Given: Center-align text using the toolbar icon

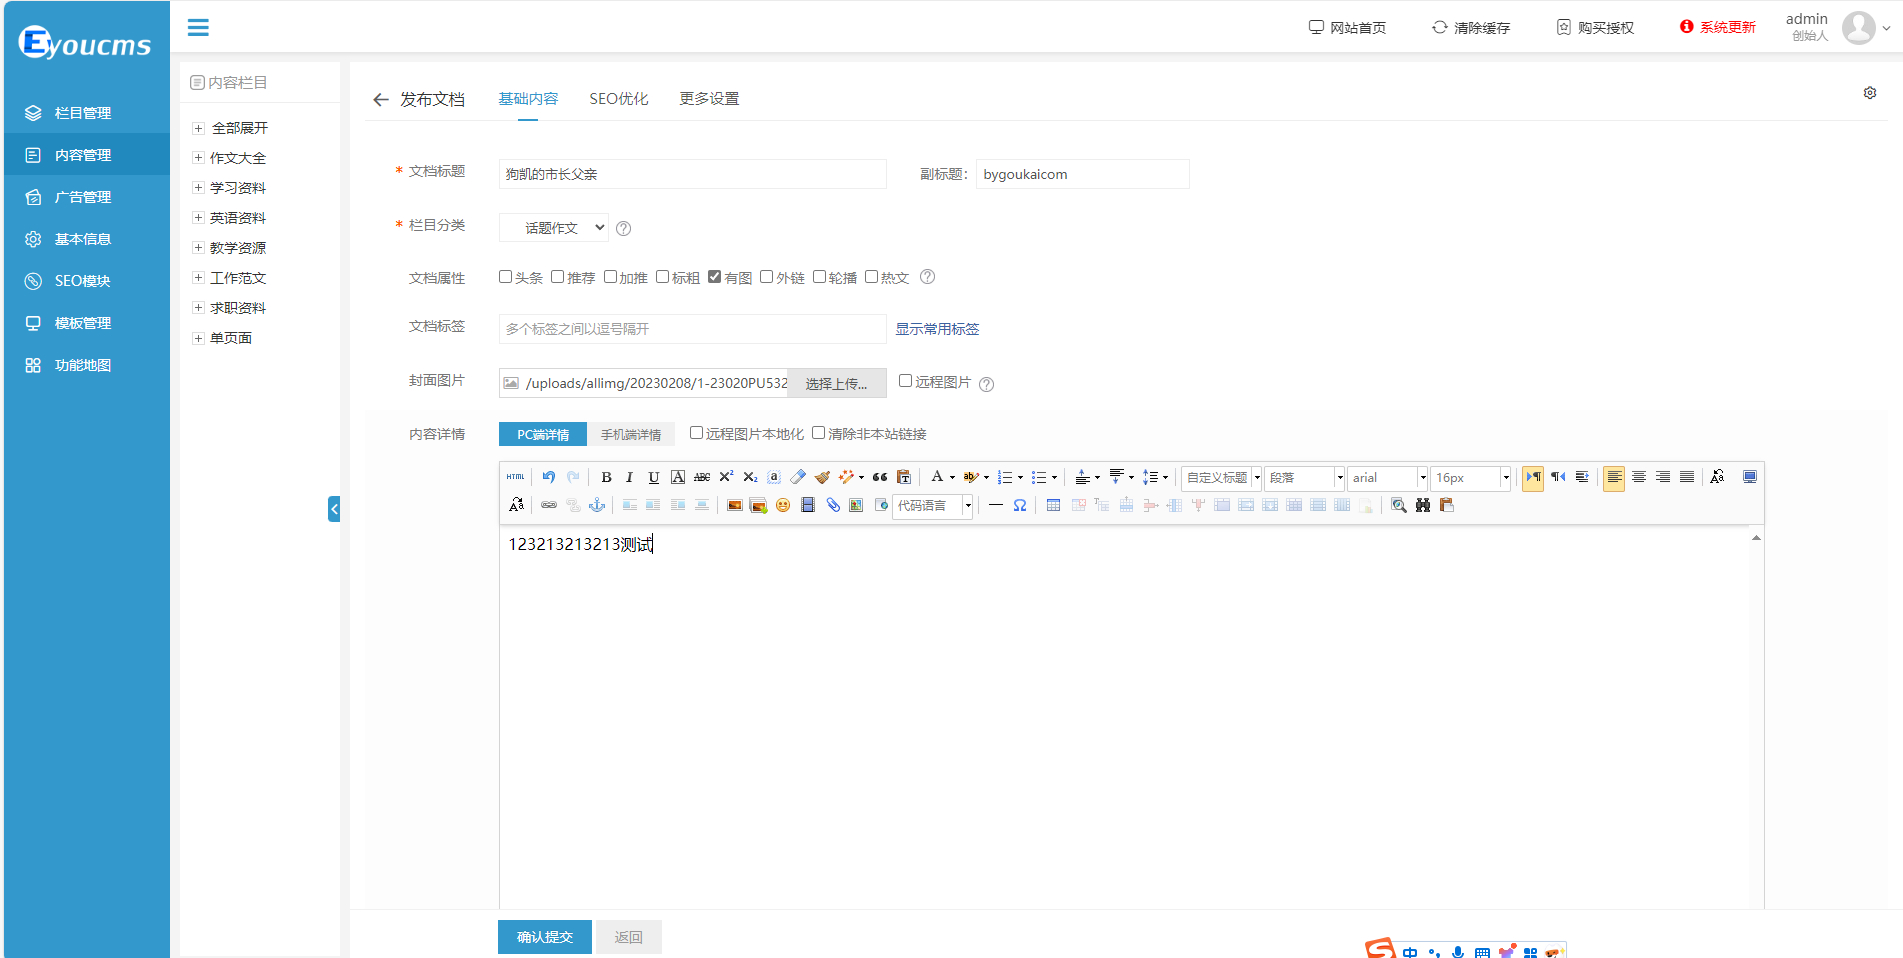Looking at the screenshot, I should point(1638,477).
